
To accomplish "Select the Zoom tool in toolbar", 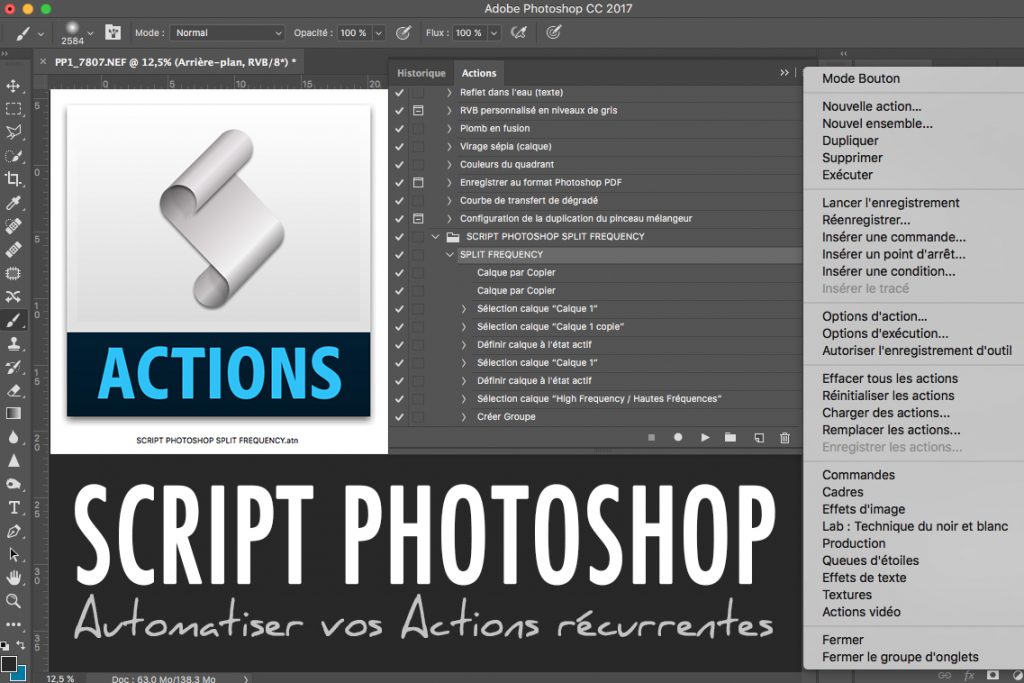I will 13,601.
